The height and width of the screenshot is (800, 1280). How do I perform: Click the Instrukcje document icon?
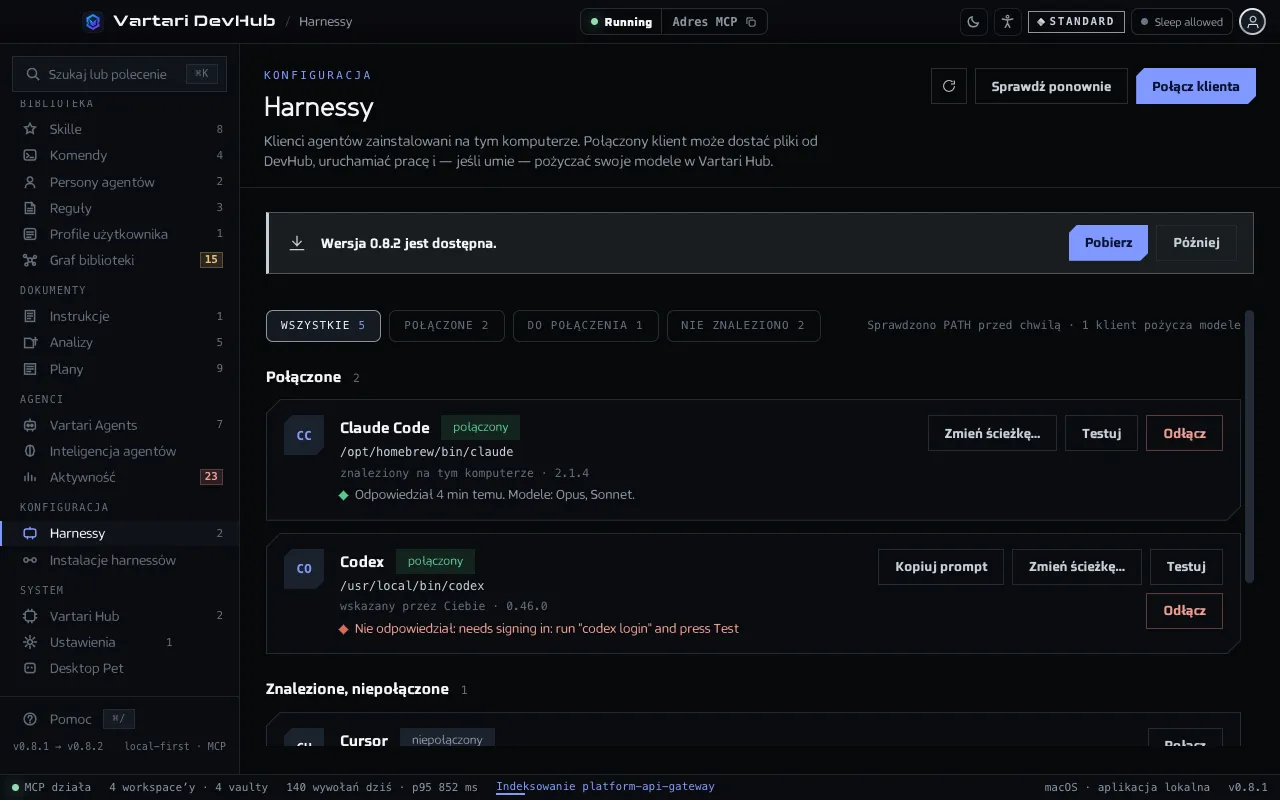click(30, 316)
